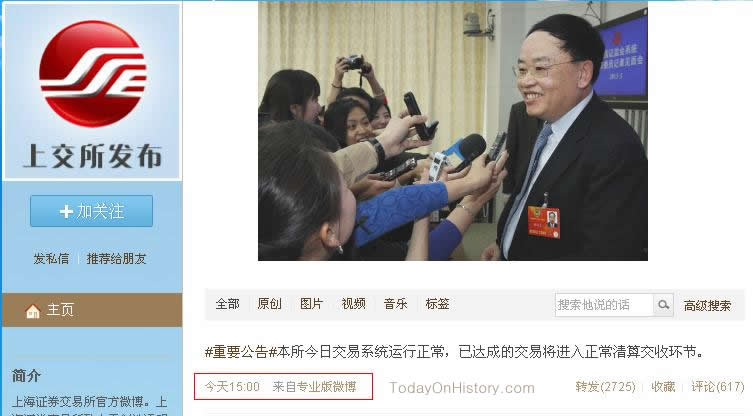Open the 视频 filter tab

click(x=353, y=304)
